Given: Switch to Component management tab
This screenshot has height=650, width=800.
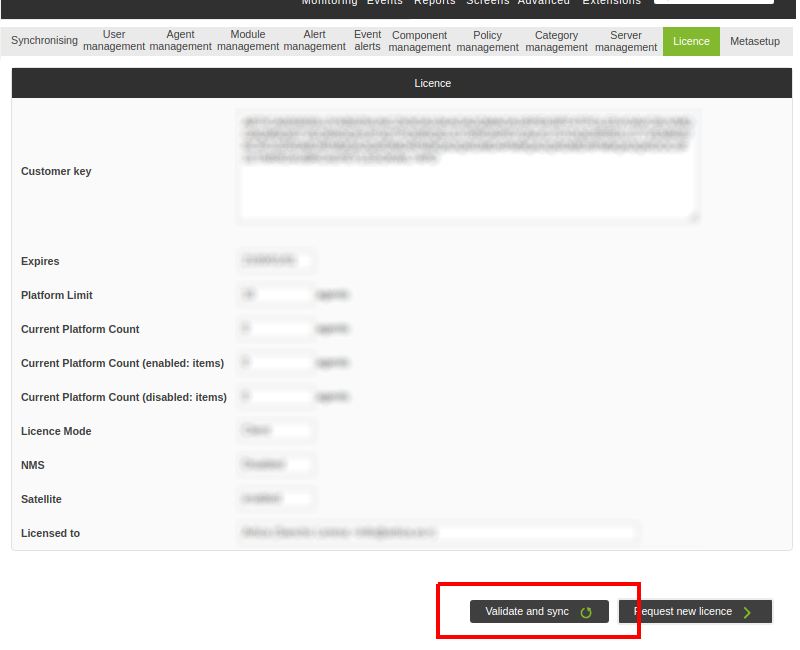Looking at the screenshot, I should 419,41.
